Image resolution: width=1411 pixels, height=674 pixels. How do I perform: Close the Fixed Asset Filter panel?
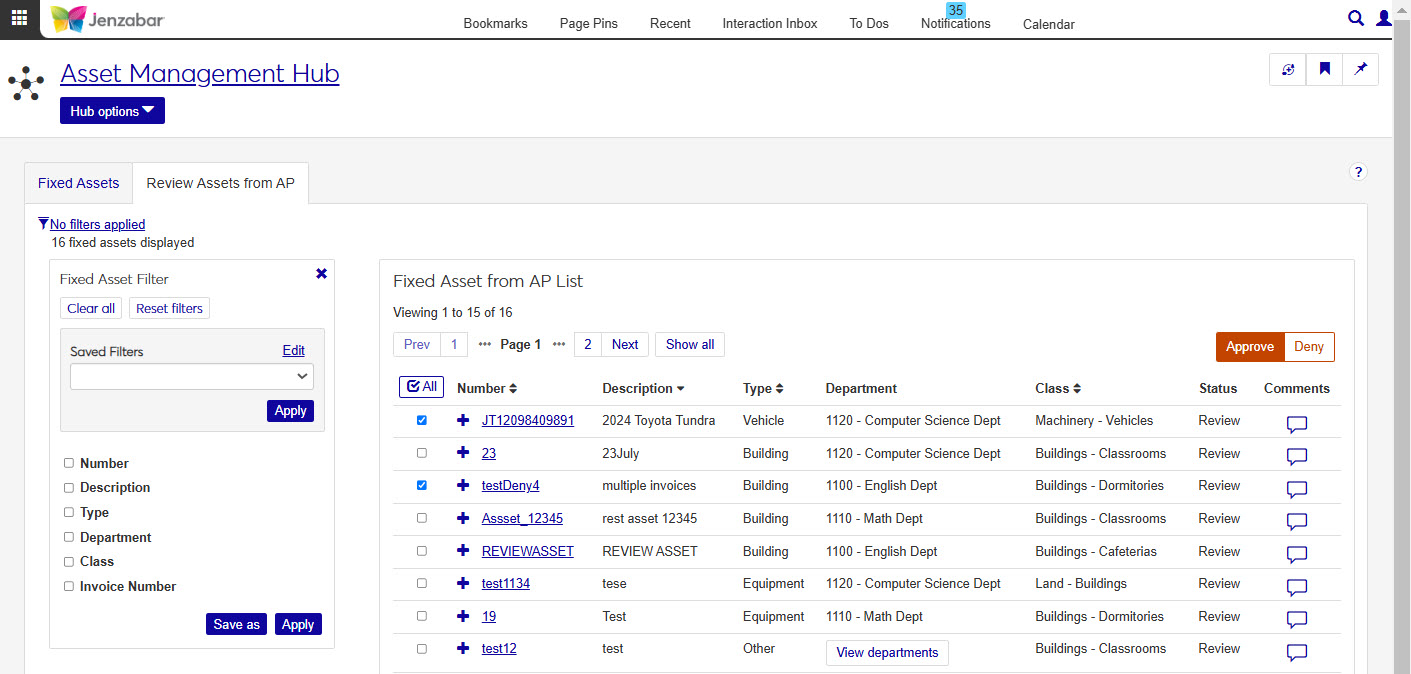(x=321, y=273)
